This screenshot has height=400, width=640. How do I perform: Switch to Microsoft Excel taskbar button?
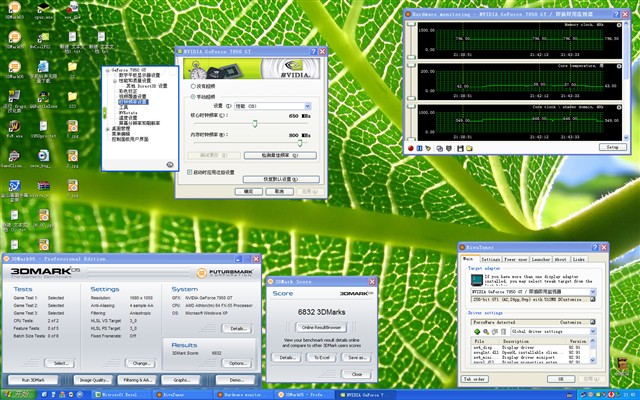[x=122, y=395]
